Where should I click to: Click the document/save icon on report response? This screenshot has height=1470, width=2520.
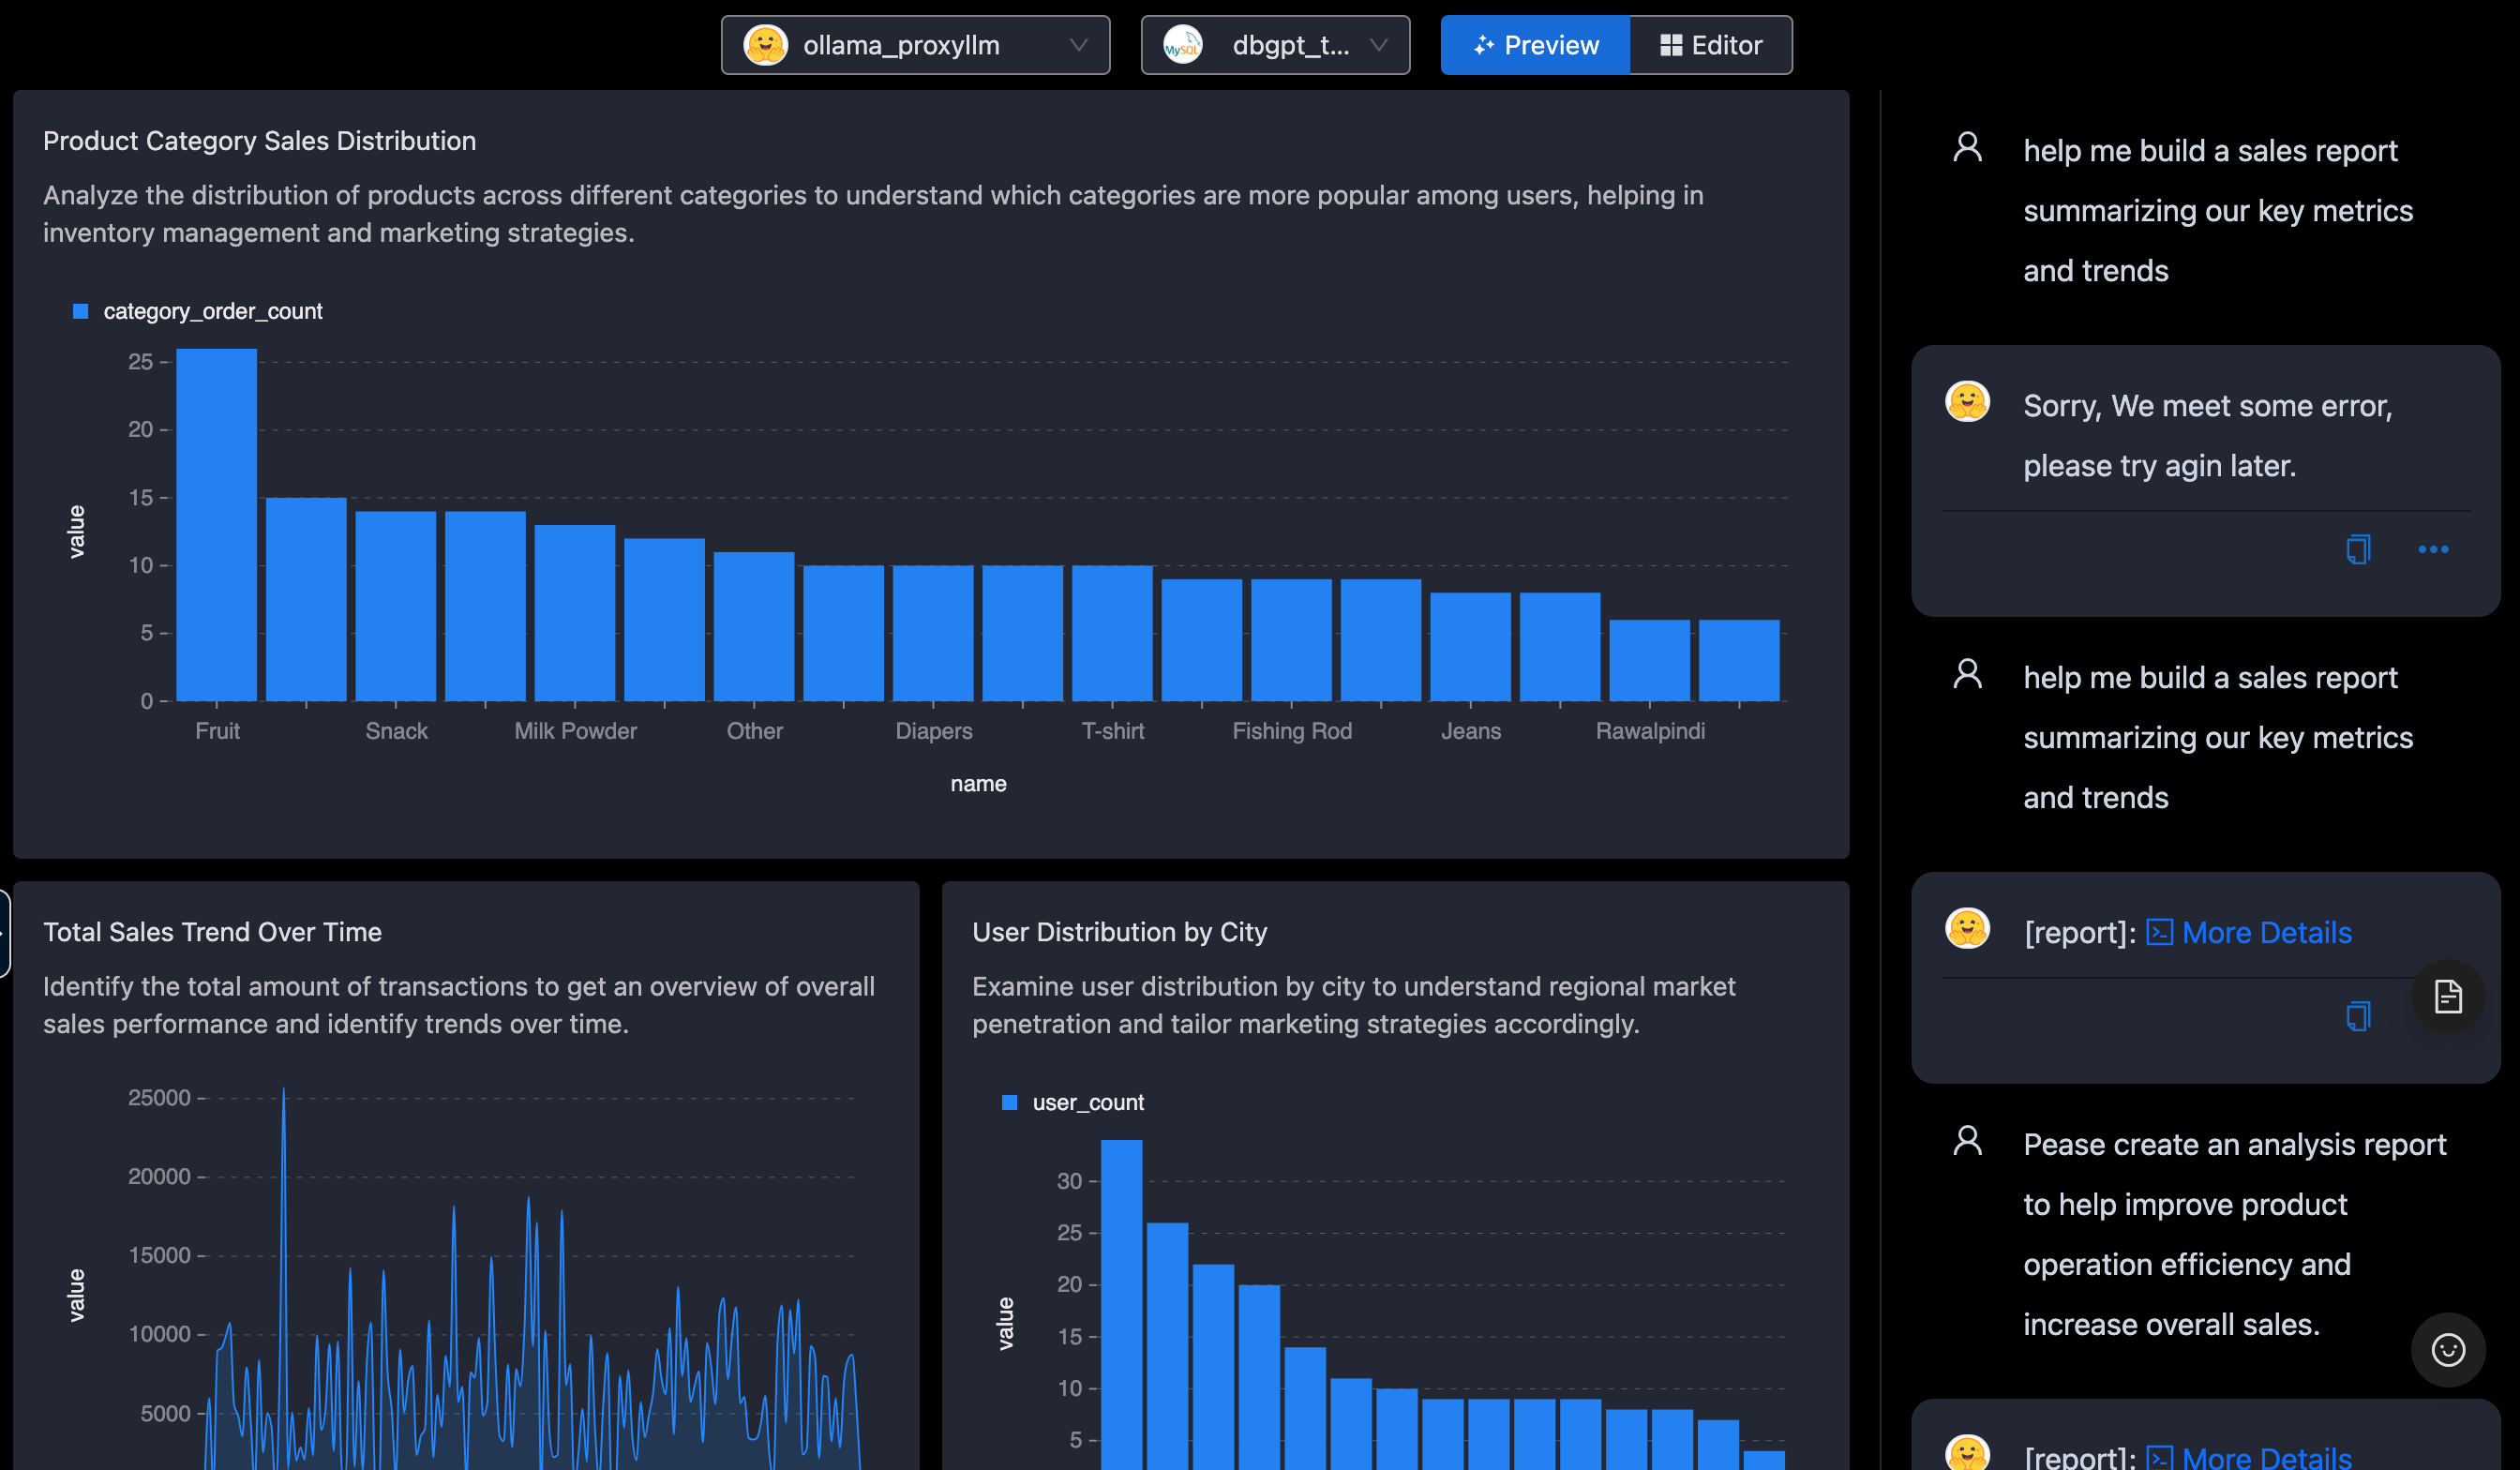coord(2447,996)
